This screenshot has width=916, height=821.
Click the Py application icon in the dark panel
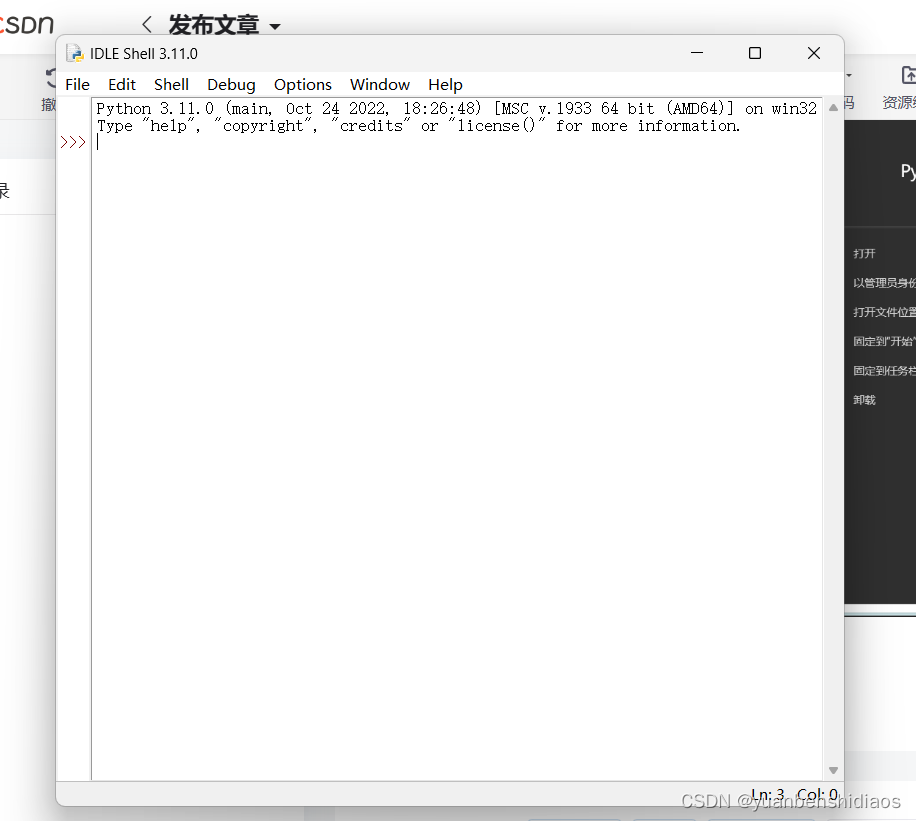click(x=908, y=172)
